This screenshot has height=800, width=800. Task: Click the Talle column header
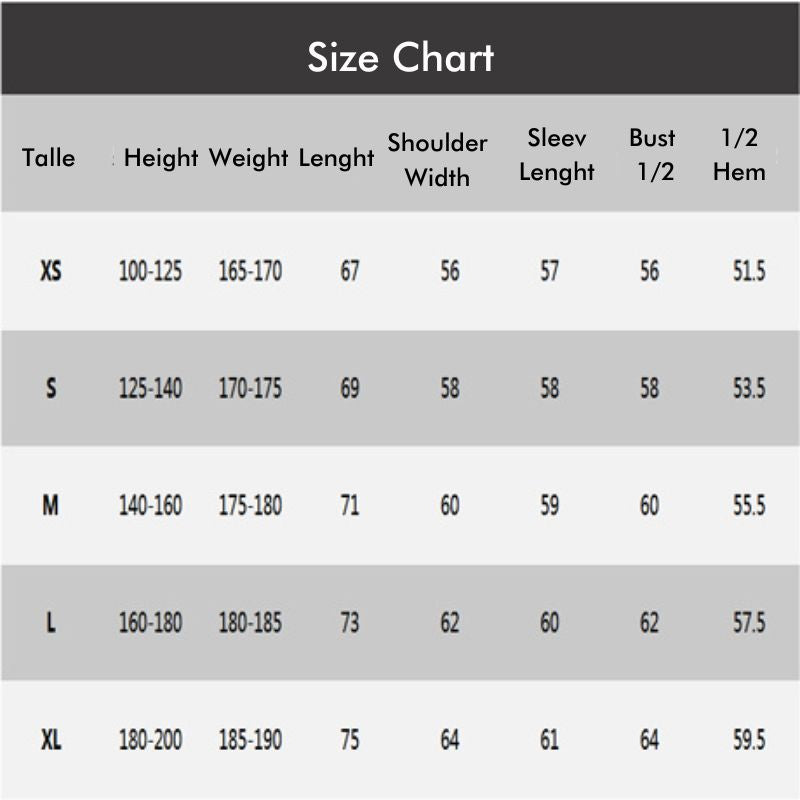click(x=48, y=158)
